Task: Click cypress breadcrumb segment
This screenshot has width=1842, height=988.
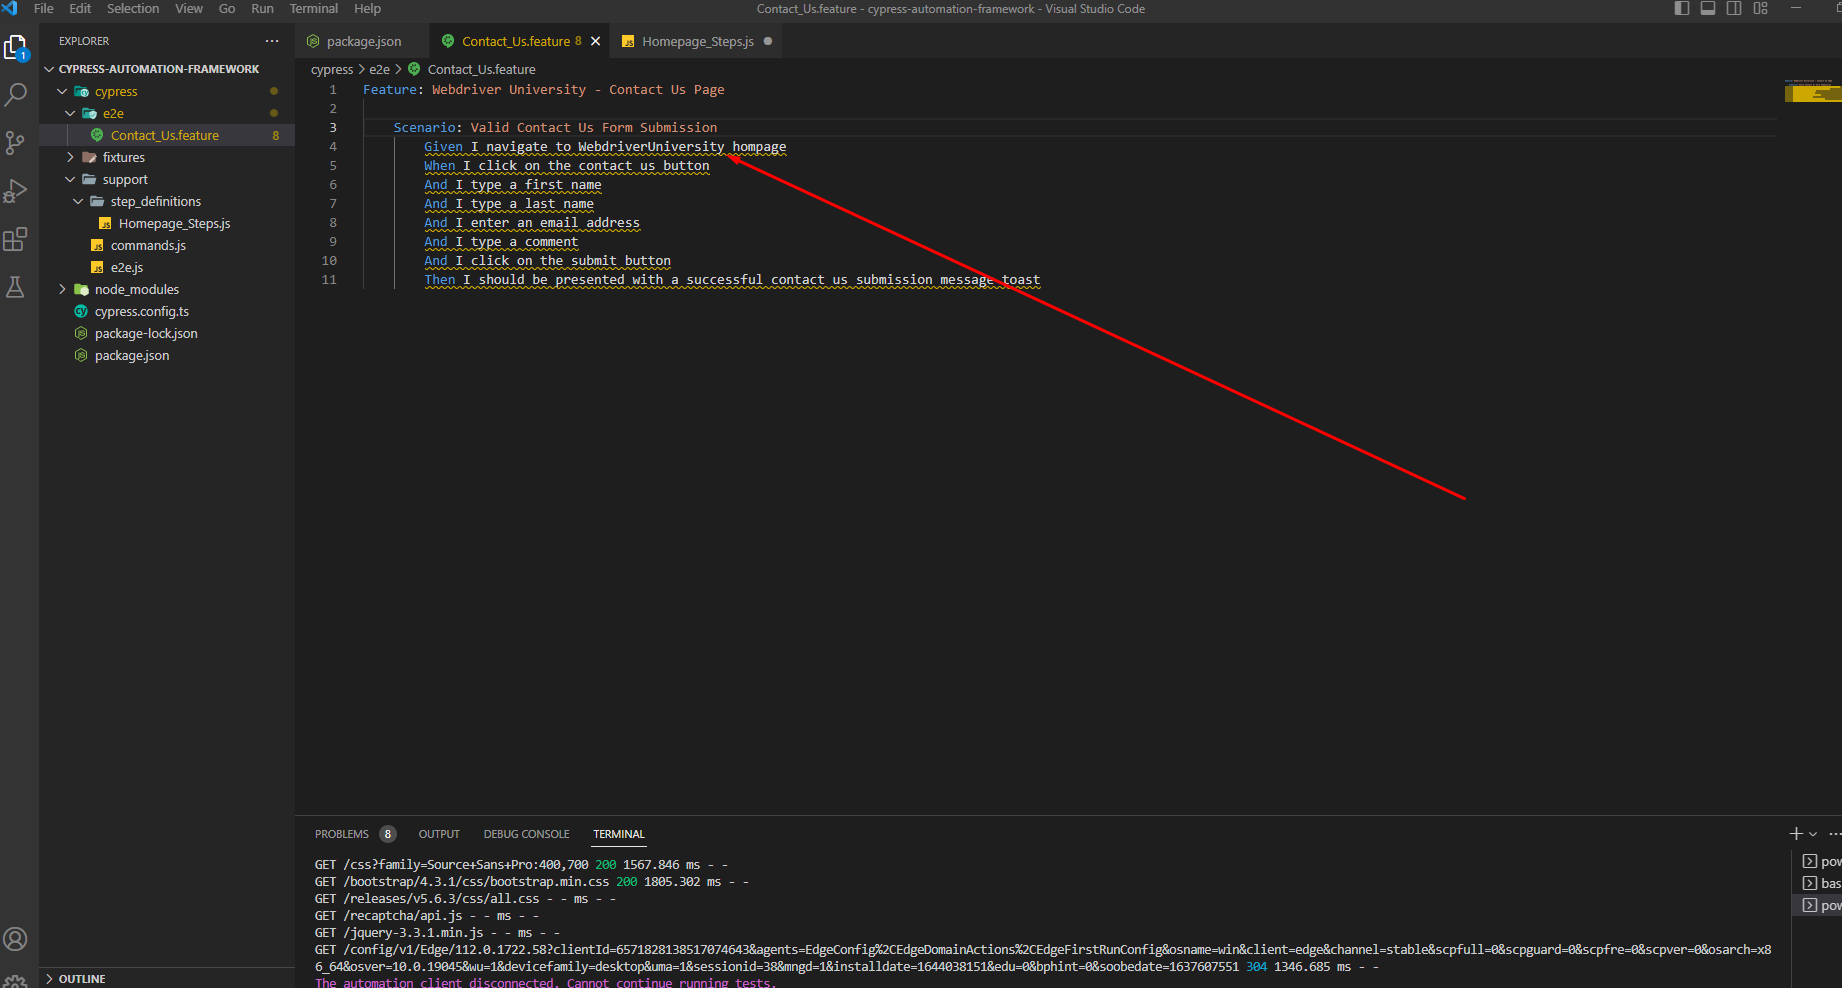Action: coord(332,69)
